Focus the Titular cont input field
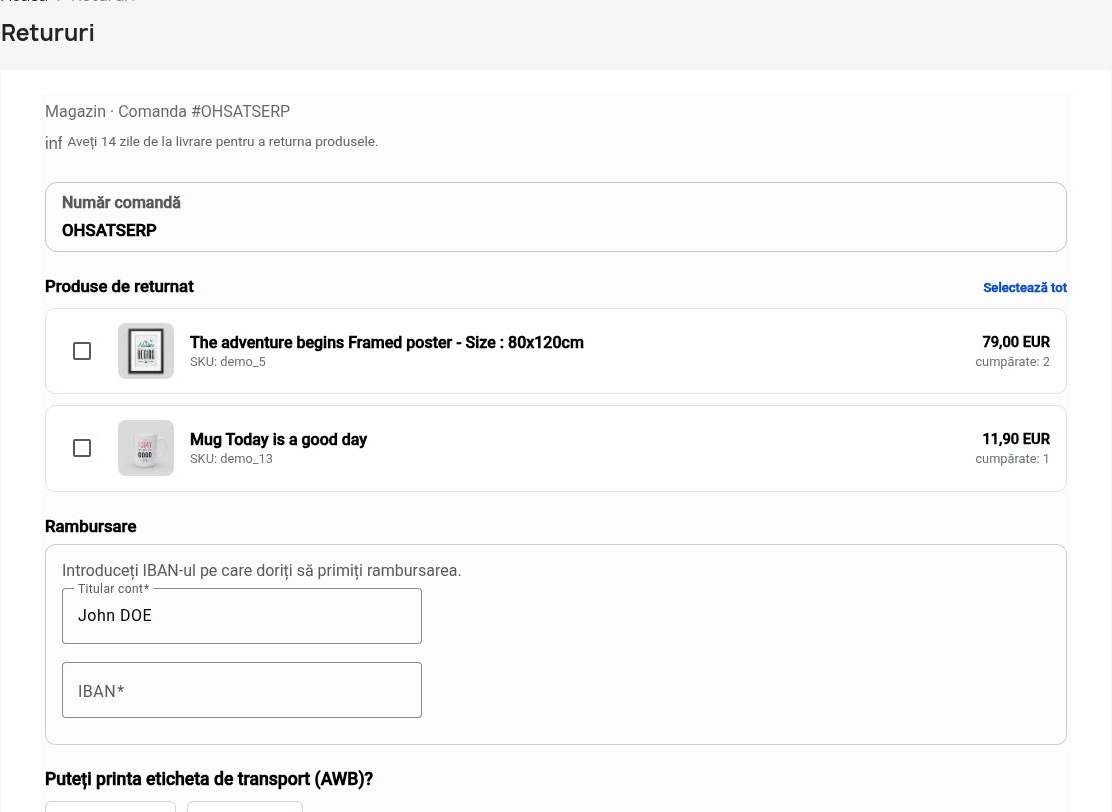This screenshot has height=812, width=1112. point(242,616)
